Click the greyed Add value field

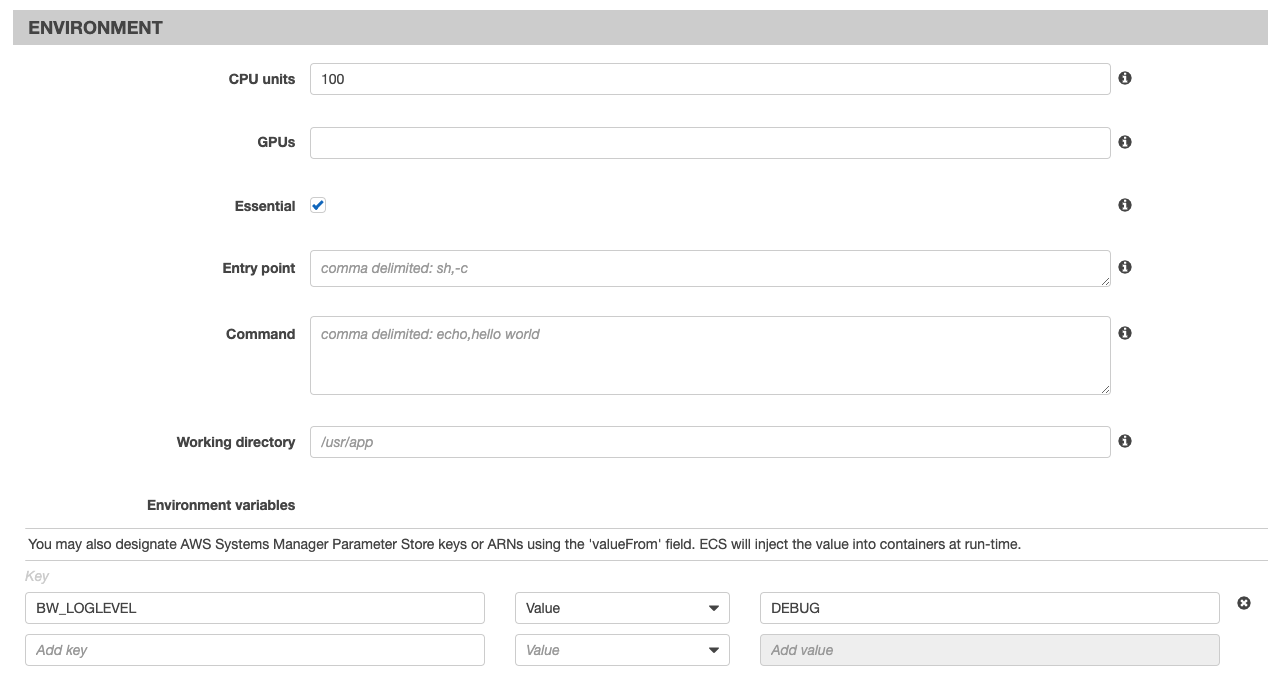coord(989,650)
